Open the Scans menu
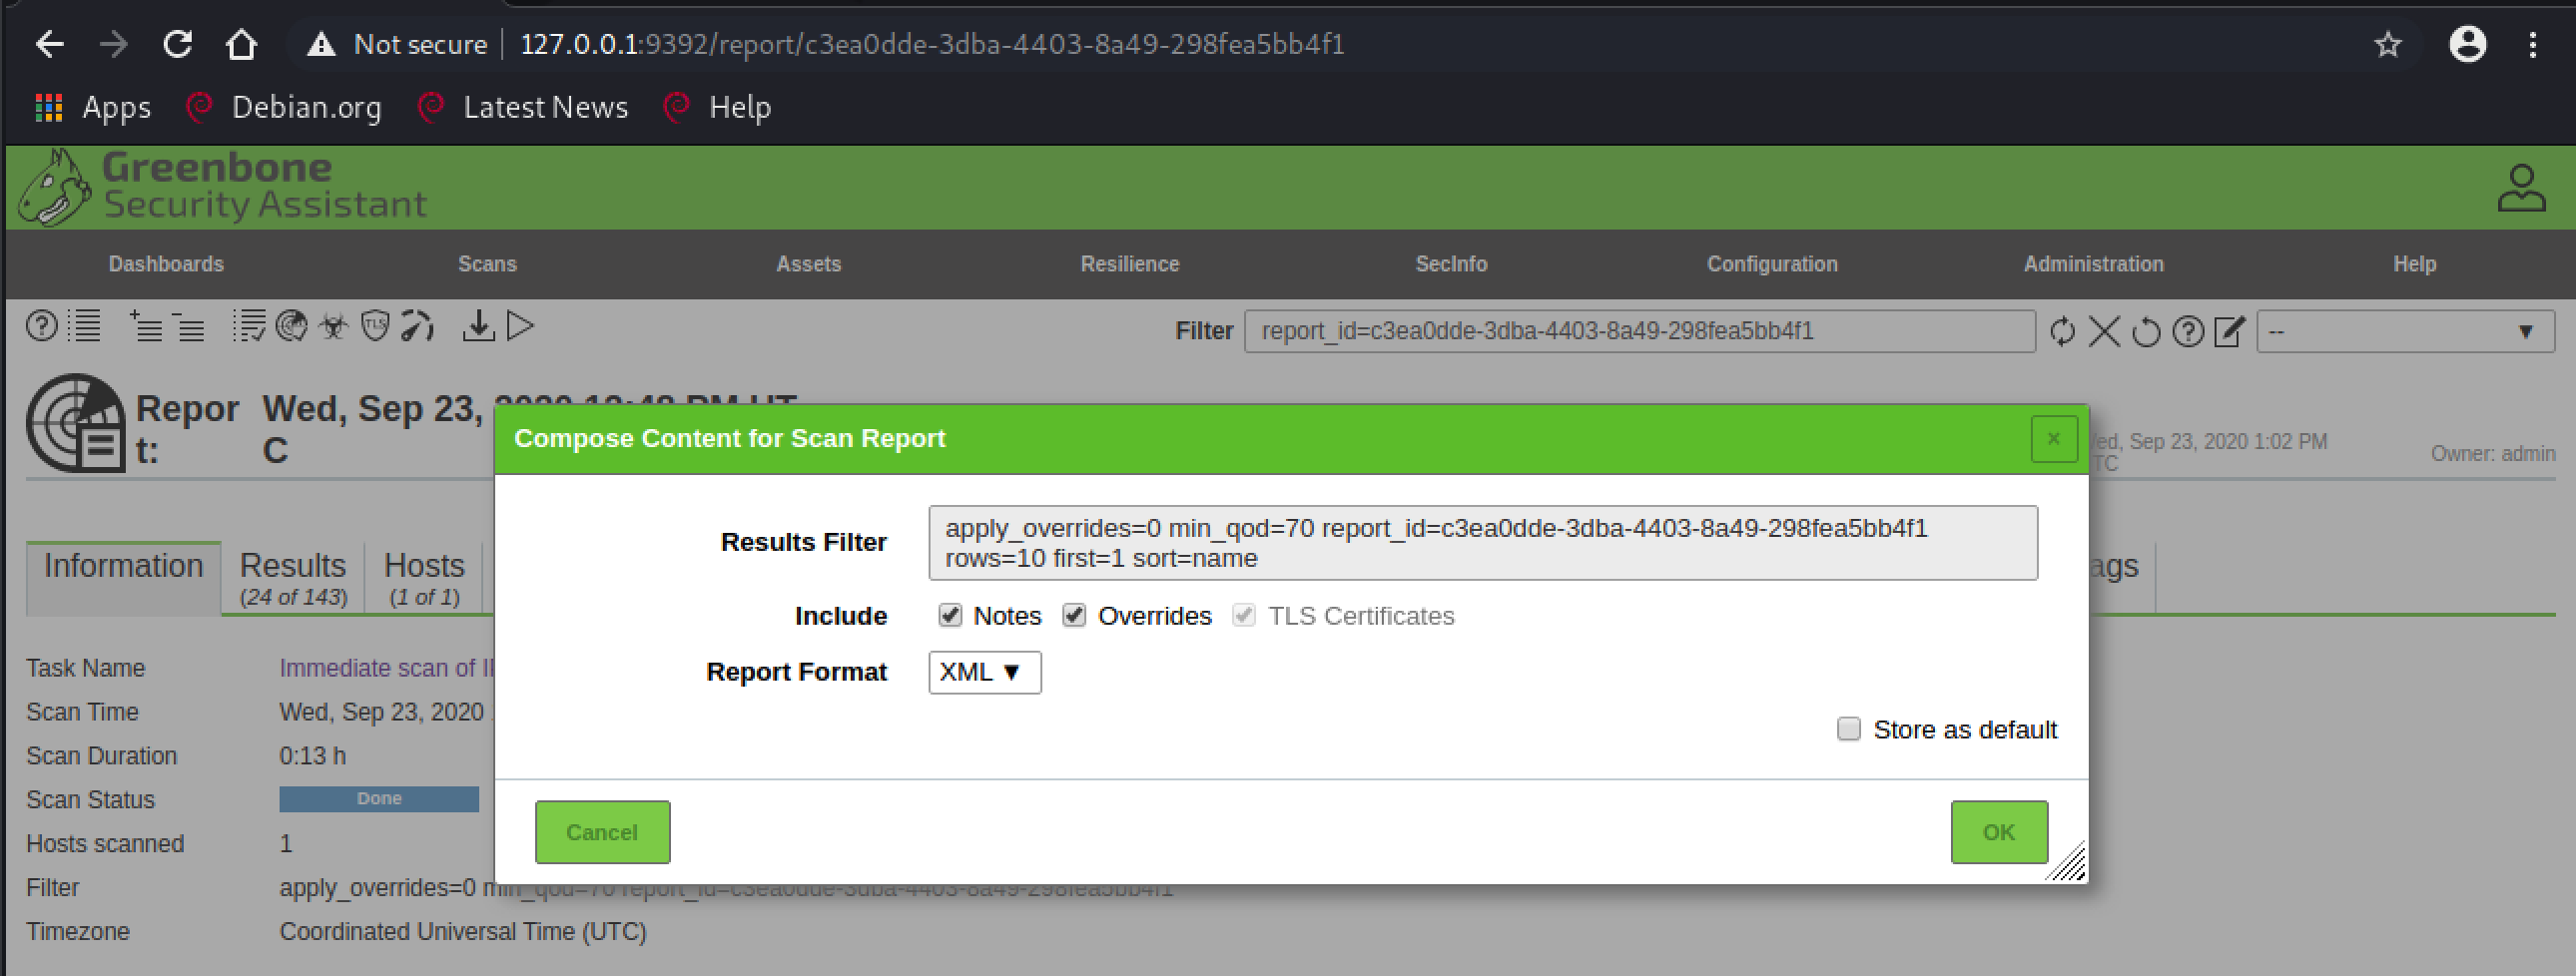This screenshot has height=976, width=2576. tap(487, 264)
